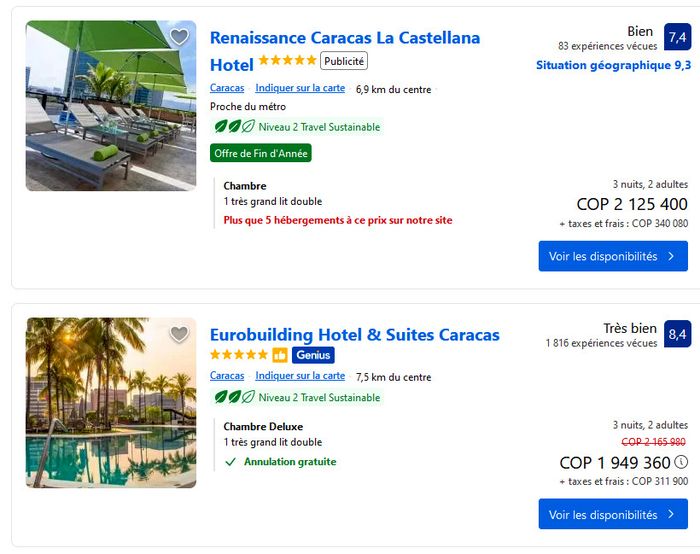Click Eurobuilding five-star rating icons
Viewport: 700px width, 554px height.
pos(239,355)
